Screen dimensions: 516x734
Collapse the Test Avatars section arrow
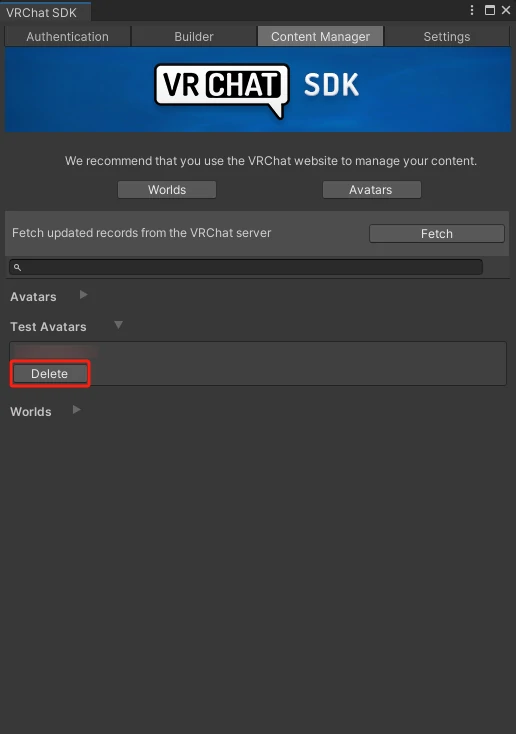118,325
